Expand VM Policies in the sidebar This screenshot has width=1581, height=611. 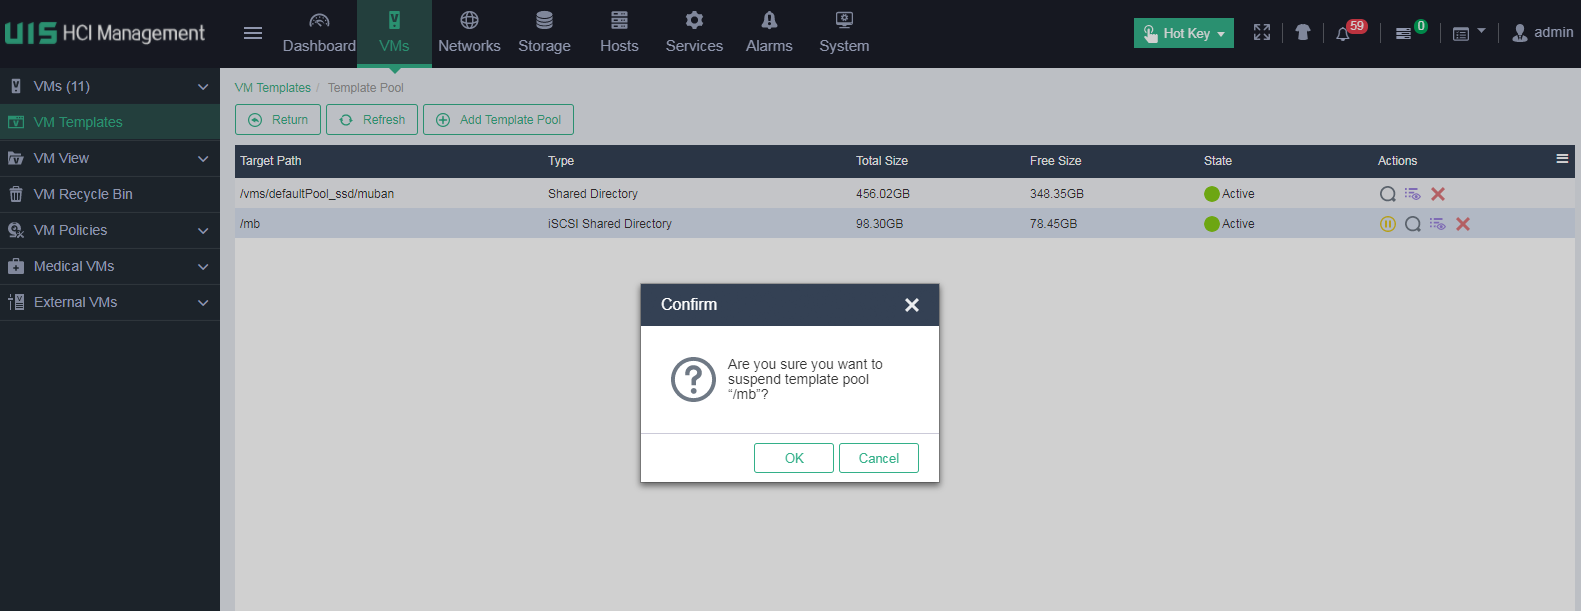coord(110,230)
